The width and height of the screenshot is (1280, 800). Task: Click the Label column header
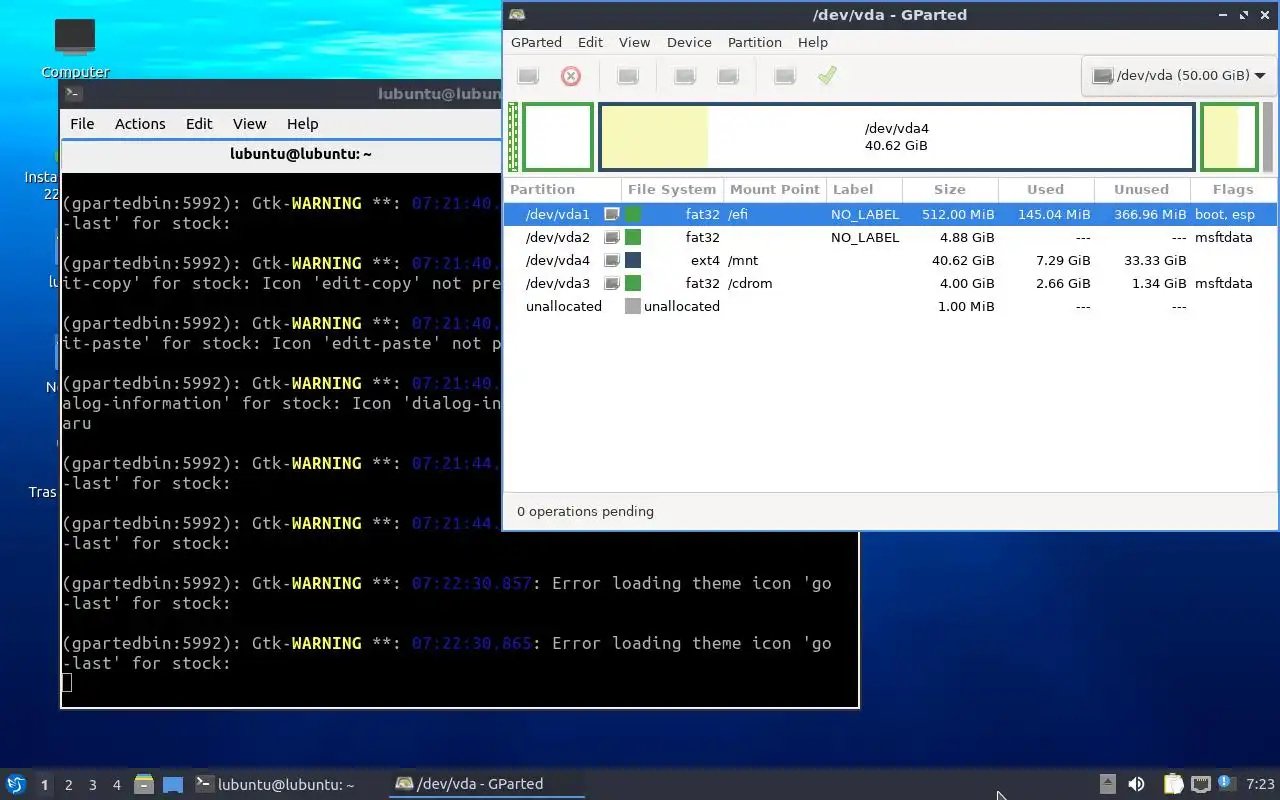(864, 189)
